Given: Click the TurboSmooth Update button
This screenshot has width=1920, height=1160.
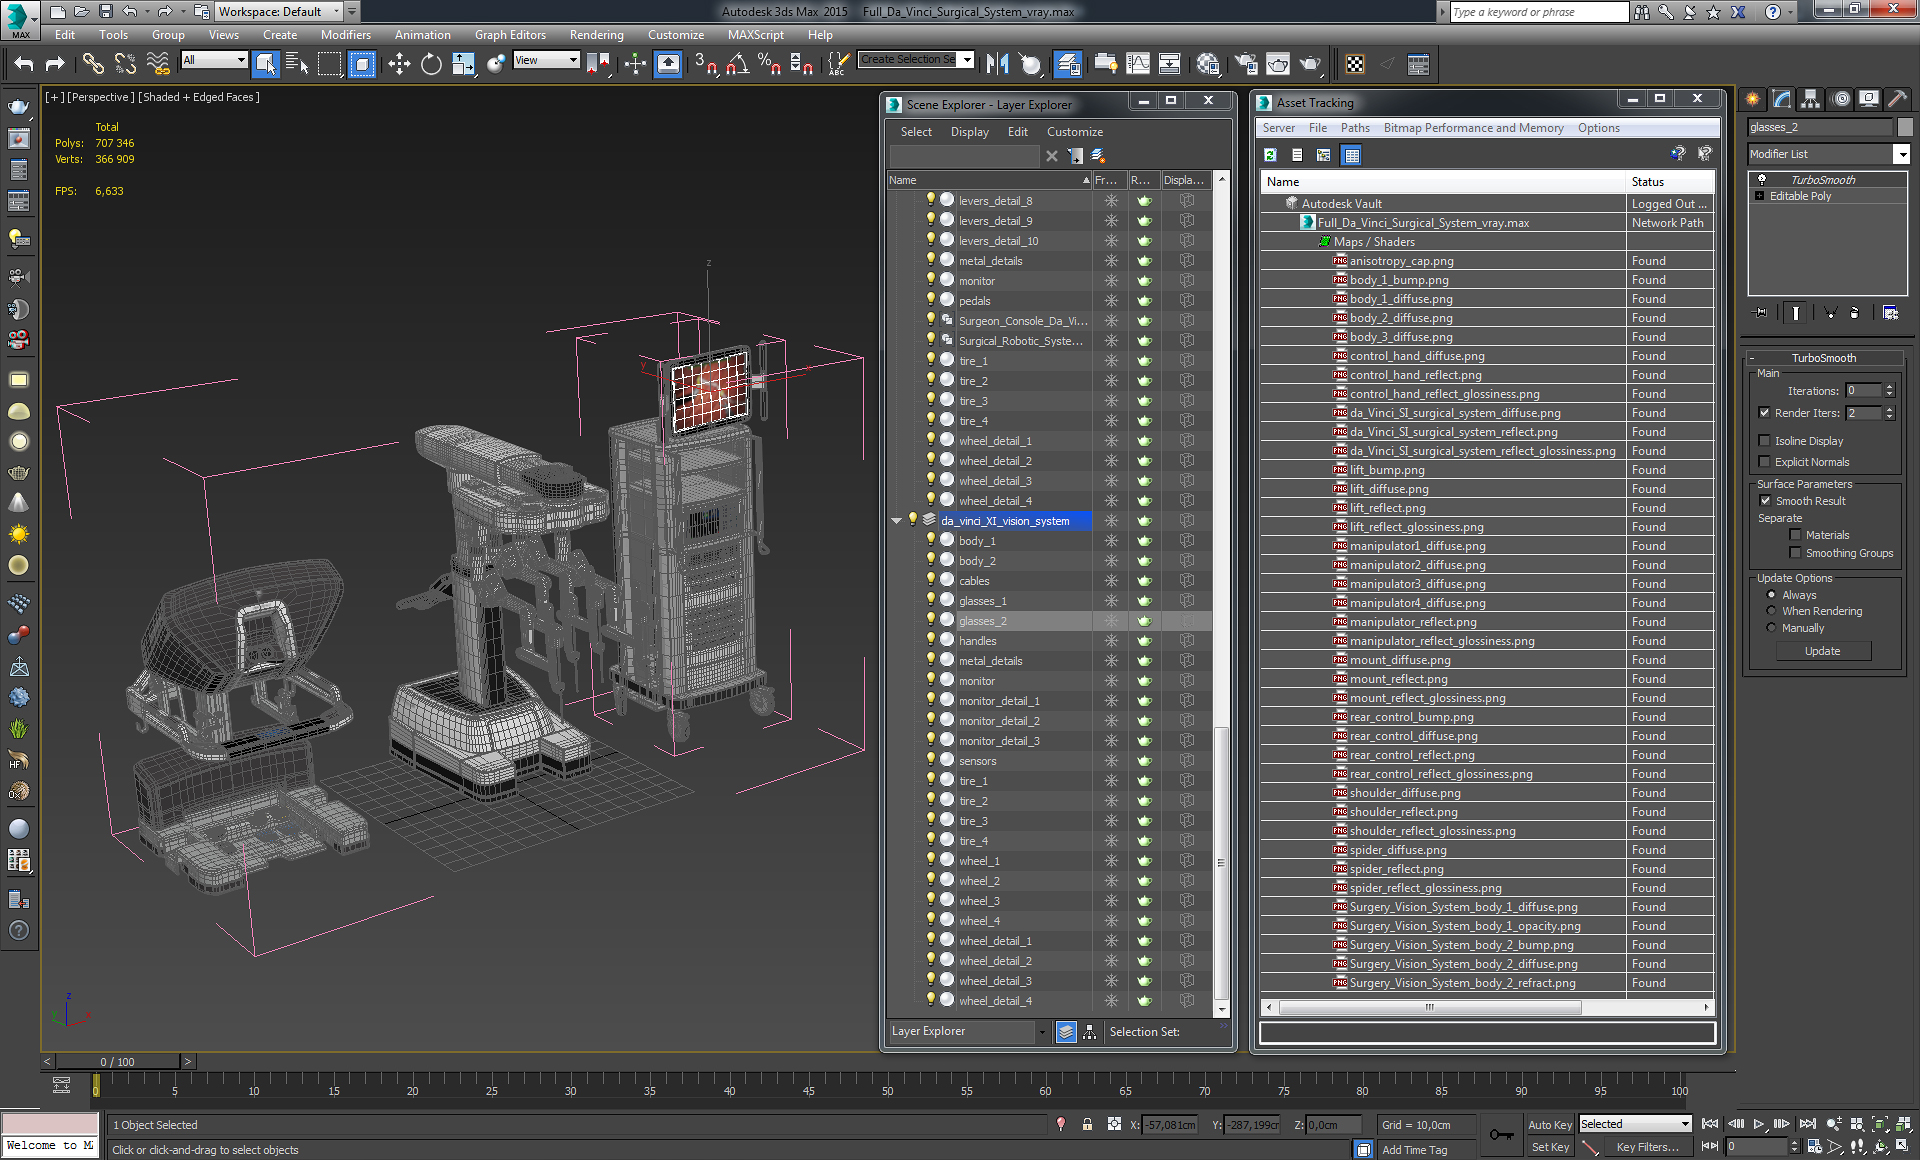Looking at the screenshot, I should 1822,651.
